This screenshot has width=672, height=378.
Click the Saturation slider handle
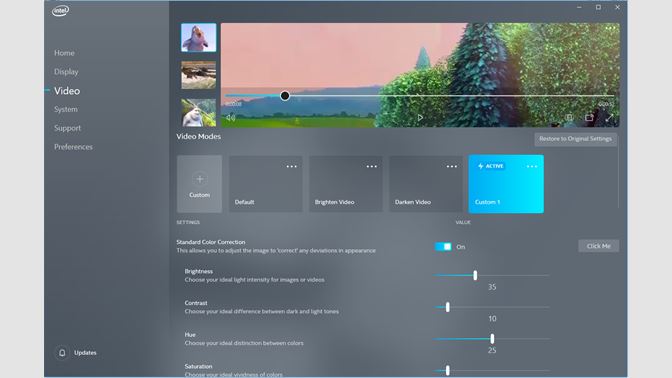[447, 370]
